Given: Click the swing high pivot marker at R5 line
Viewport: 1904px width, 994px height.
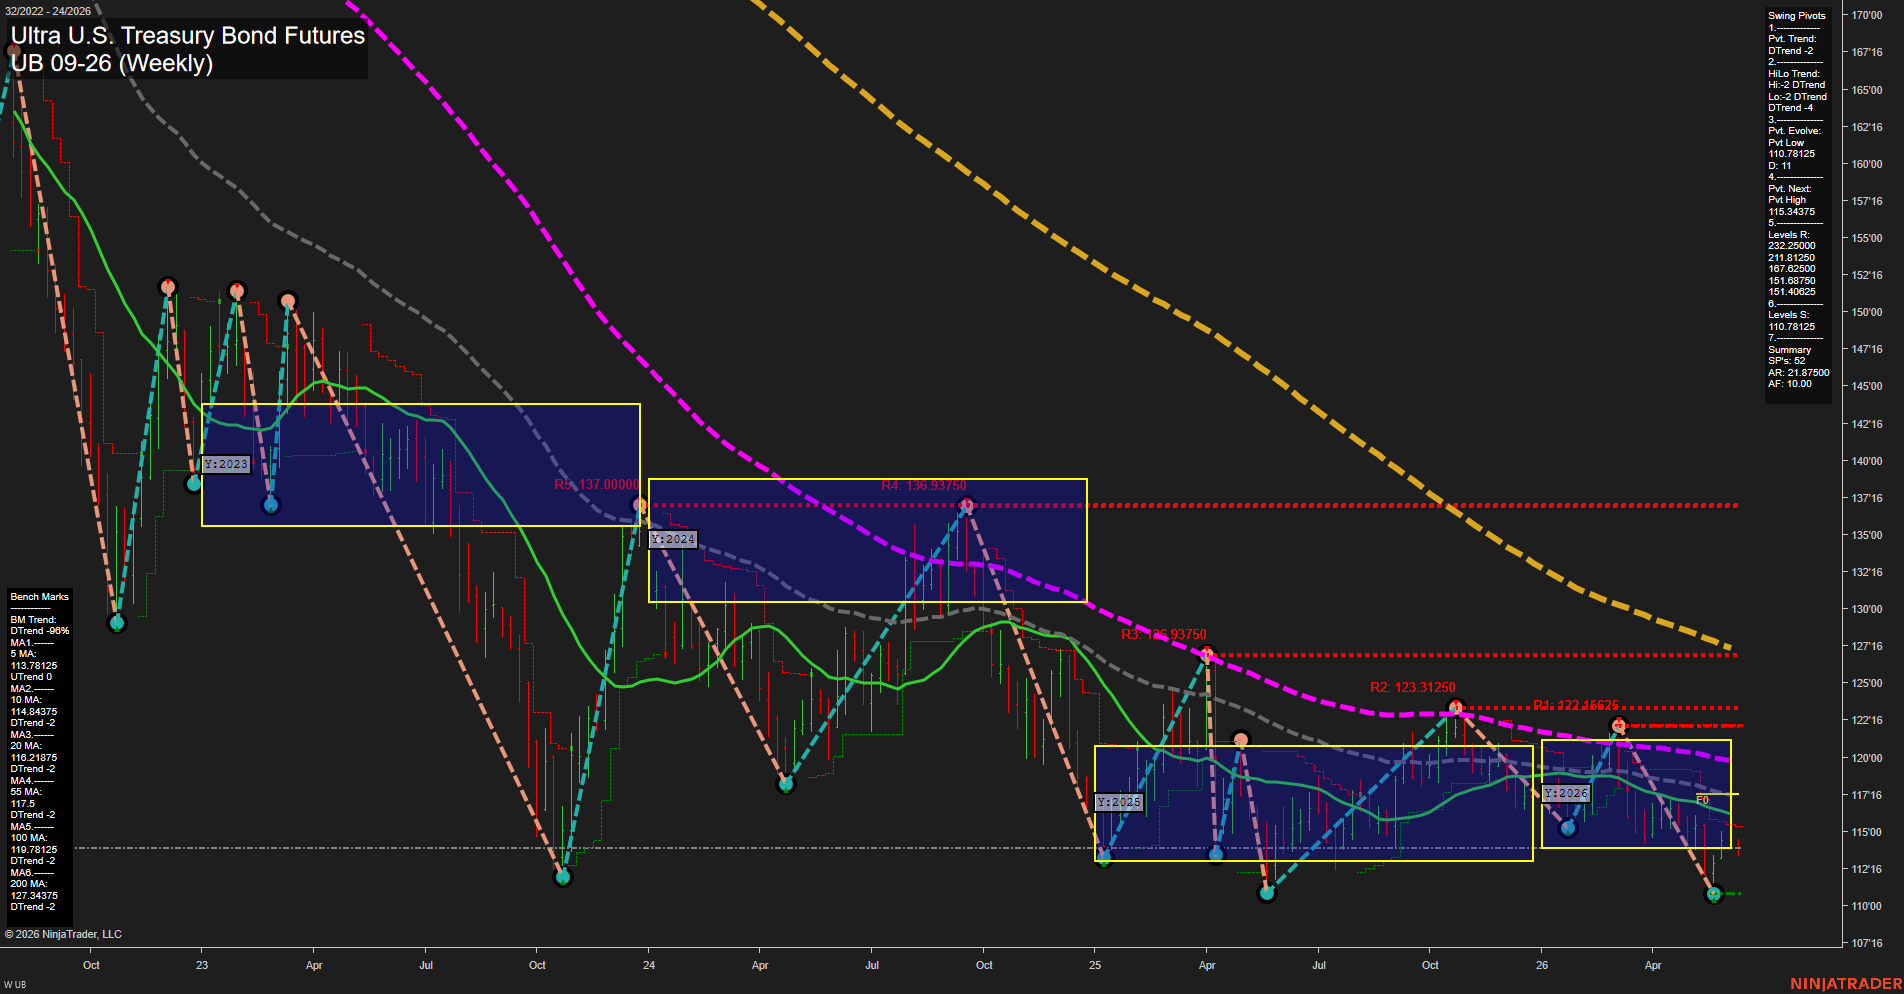Looking at the screenshot, I should point(640,505).
